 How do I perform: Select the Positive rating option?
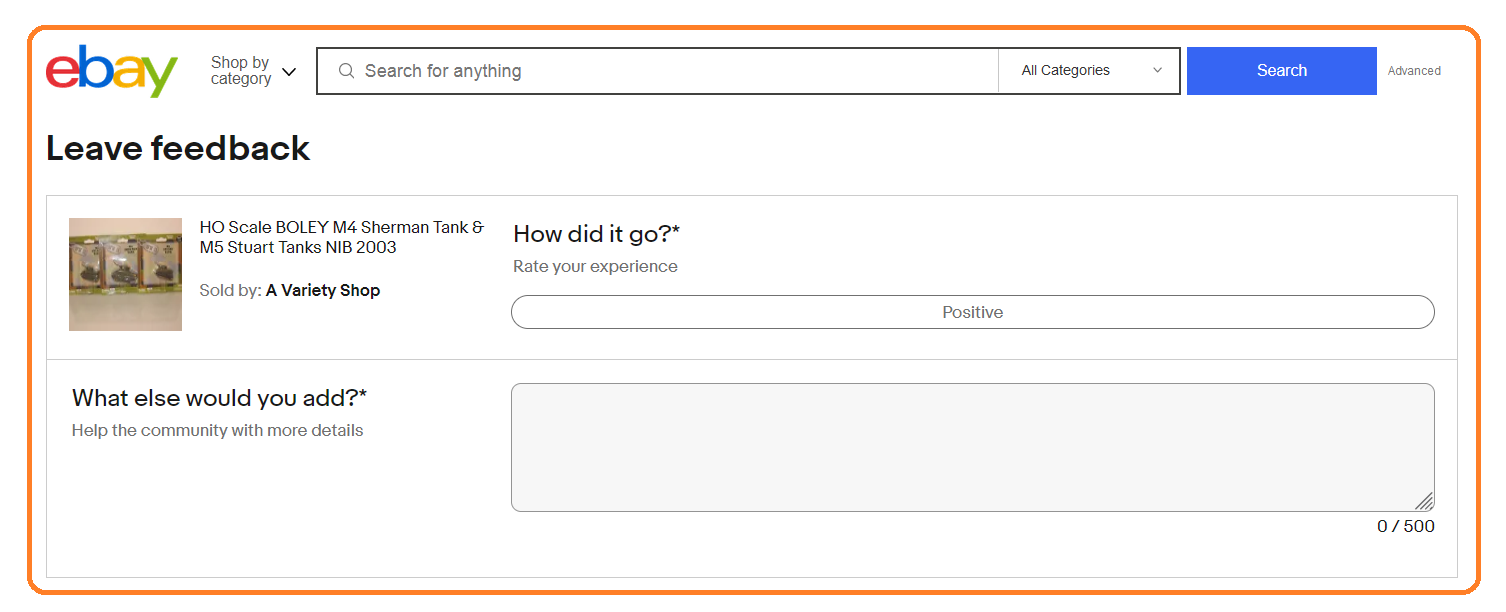coord(972,312)
